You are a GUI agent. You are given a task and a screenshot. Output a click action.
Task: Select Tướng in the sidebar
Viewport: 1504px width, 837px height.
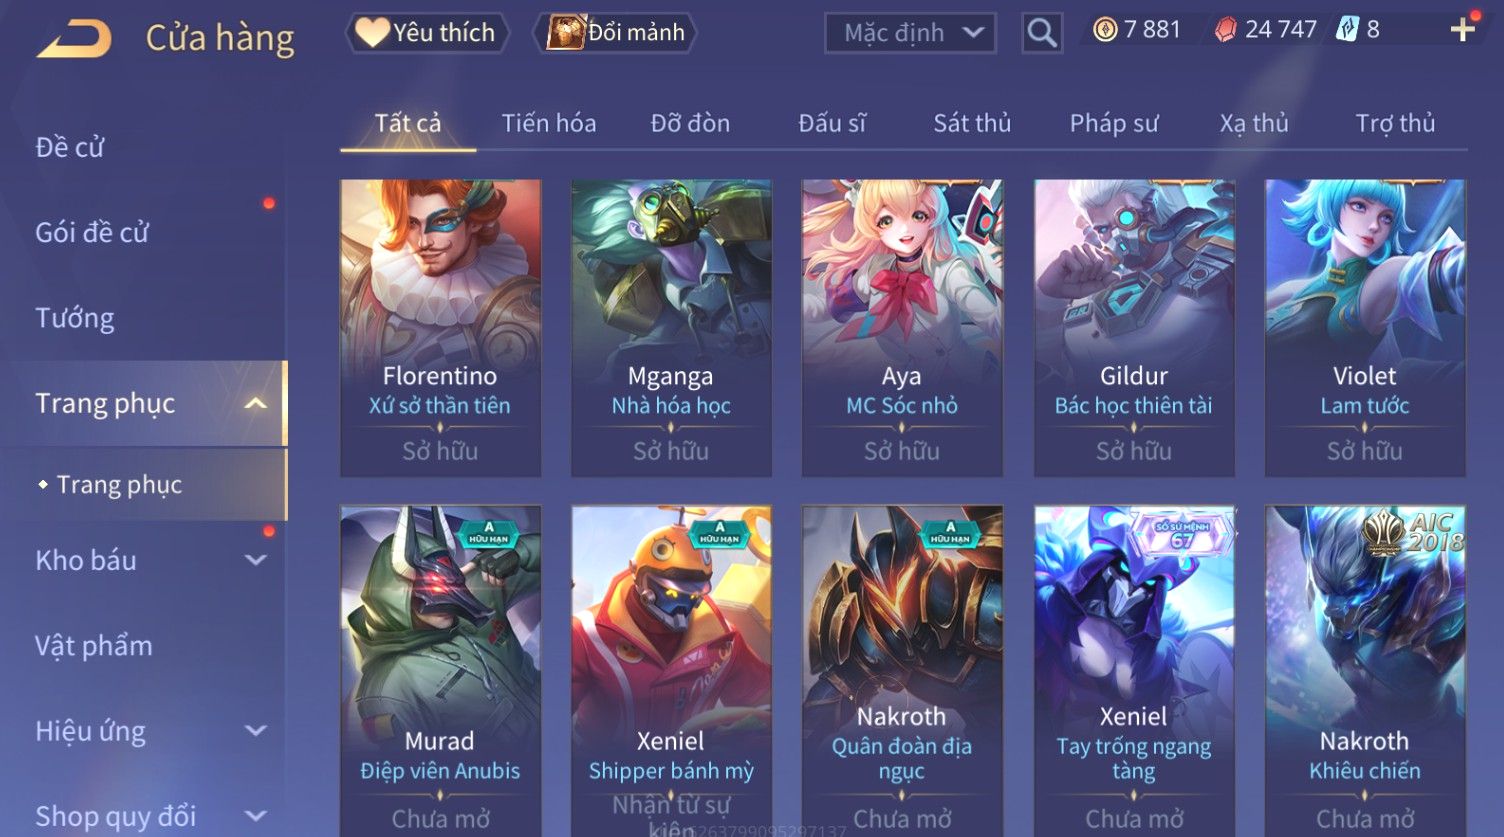(75, 318)
